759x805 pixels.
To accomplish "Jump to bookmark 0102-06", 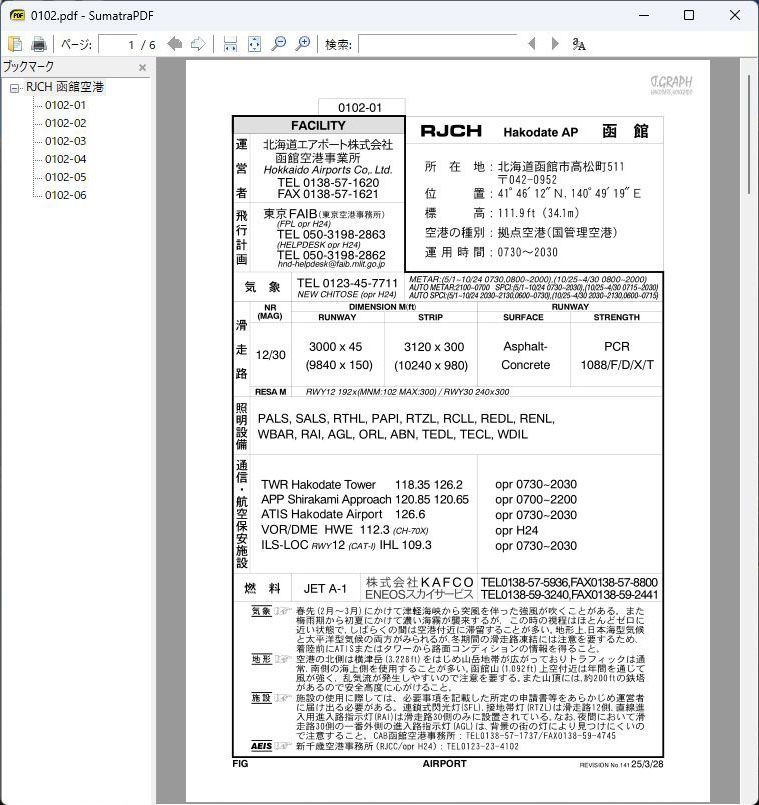I will (65, 195).
